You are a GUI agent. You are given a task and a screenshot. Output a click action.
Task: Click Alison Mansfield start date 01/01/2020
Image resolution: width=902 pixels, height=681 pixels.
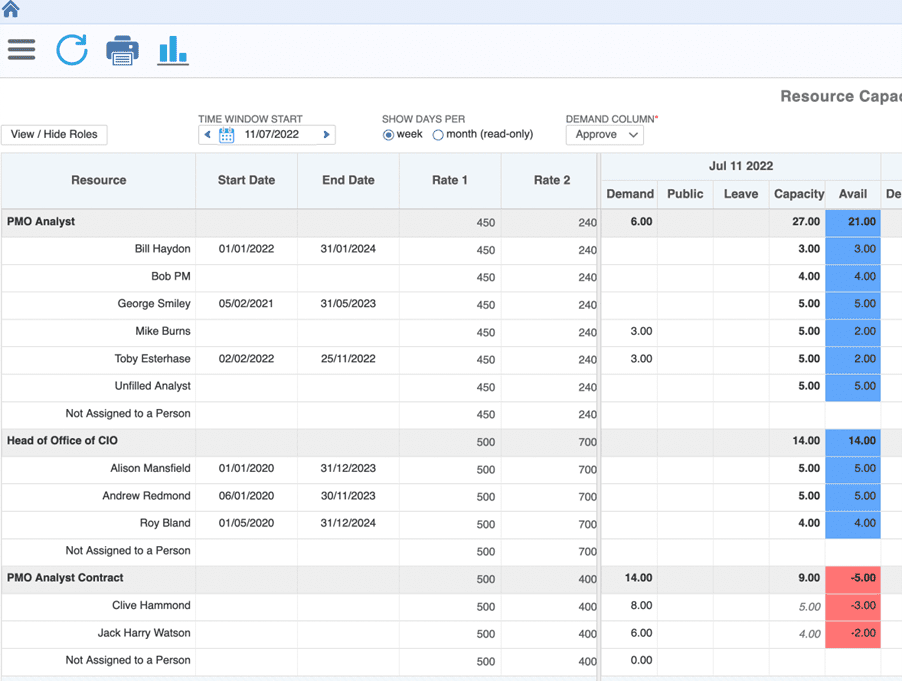[246, 468]
